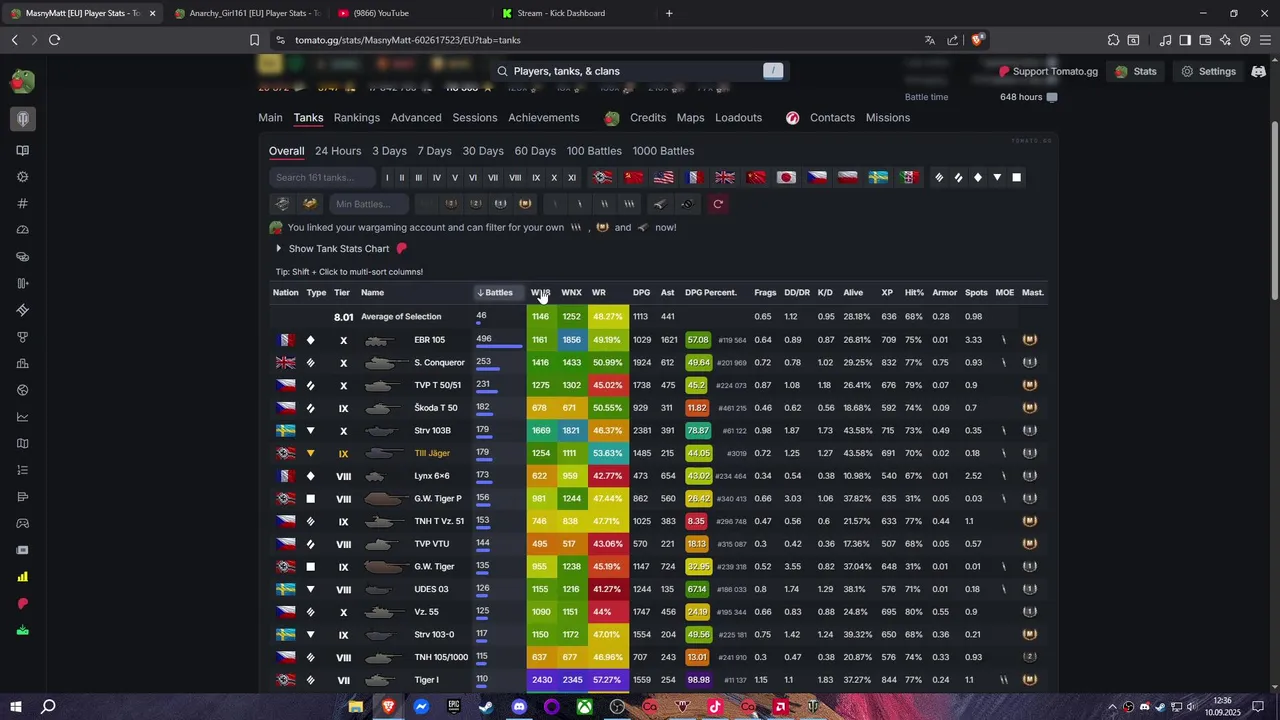
Task: Click the Leo AI sparkle icon
Action: point(1225,40)
